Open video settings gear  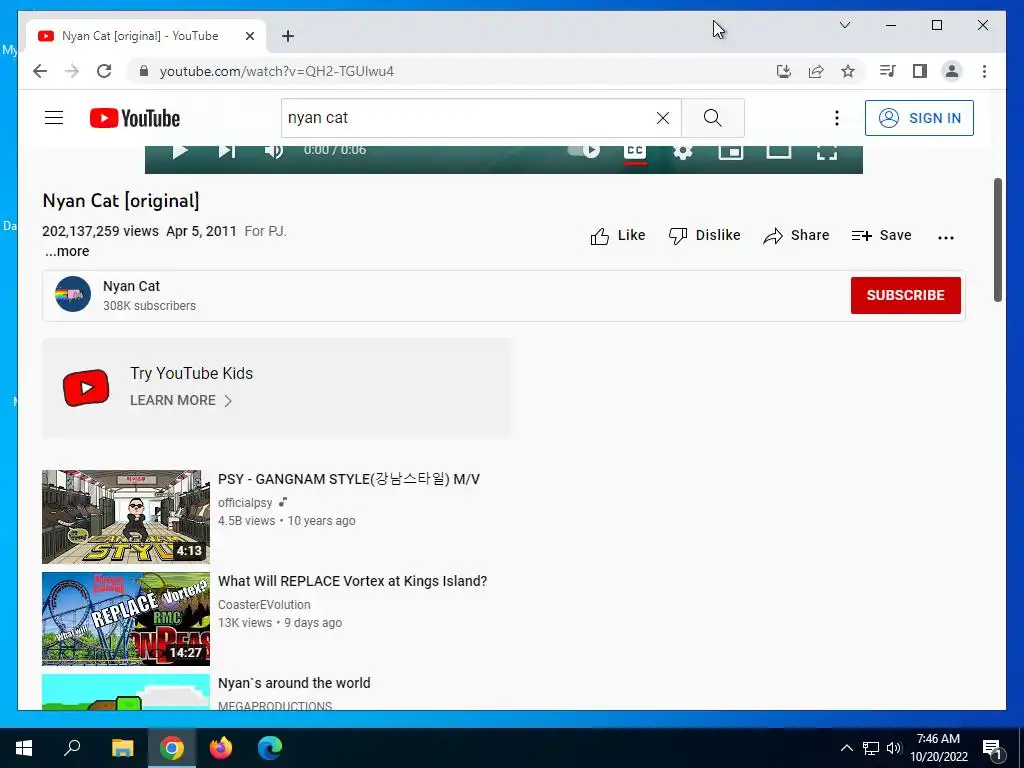tap(682, 152)
